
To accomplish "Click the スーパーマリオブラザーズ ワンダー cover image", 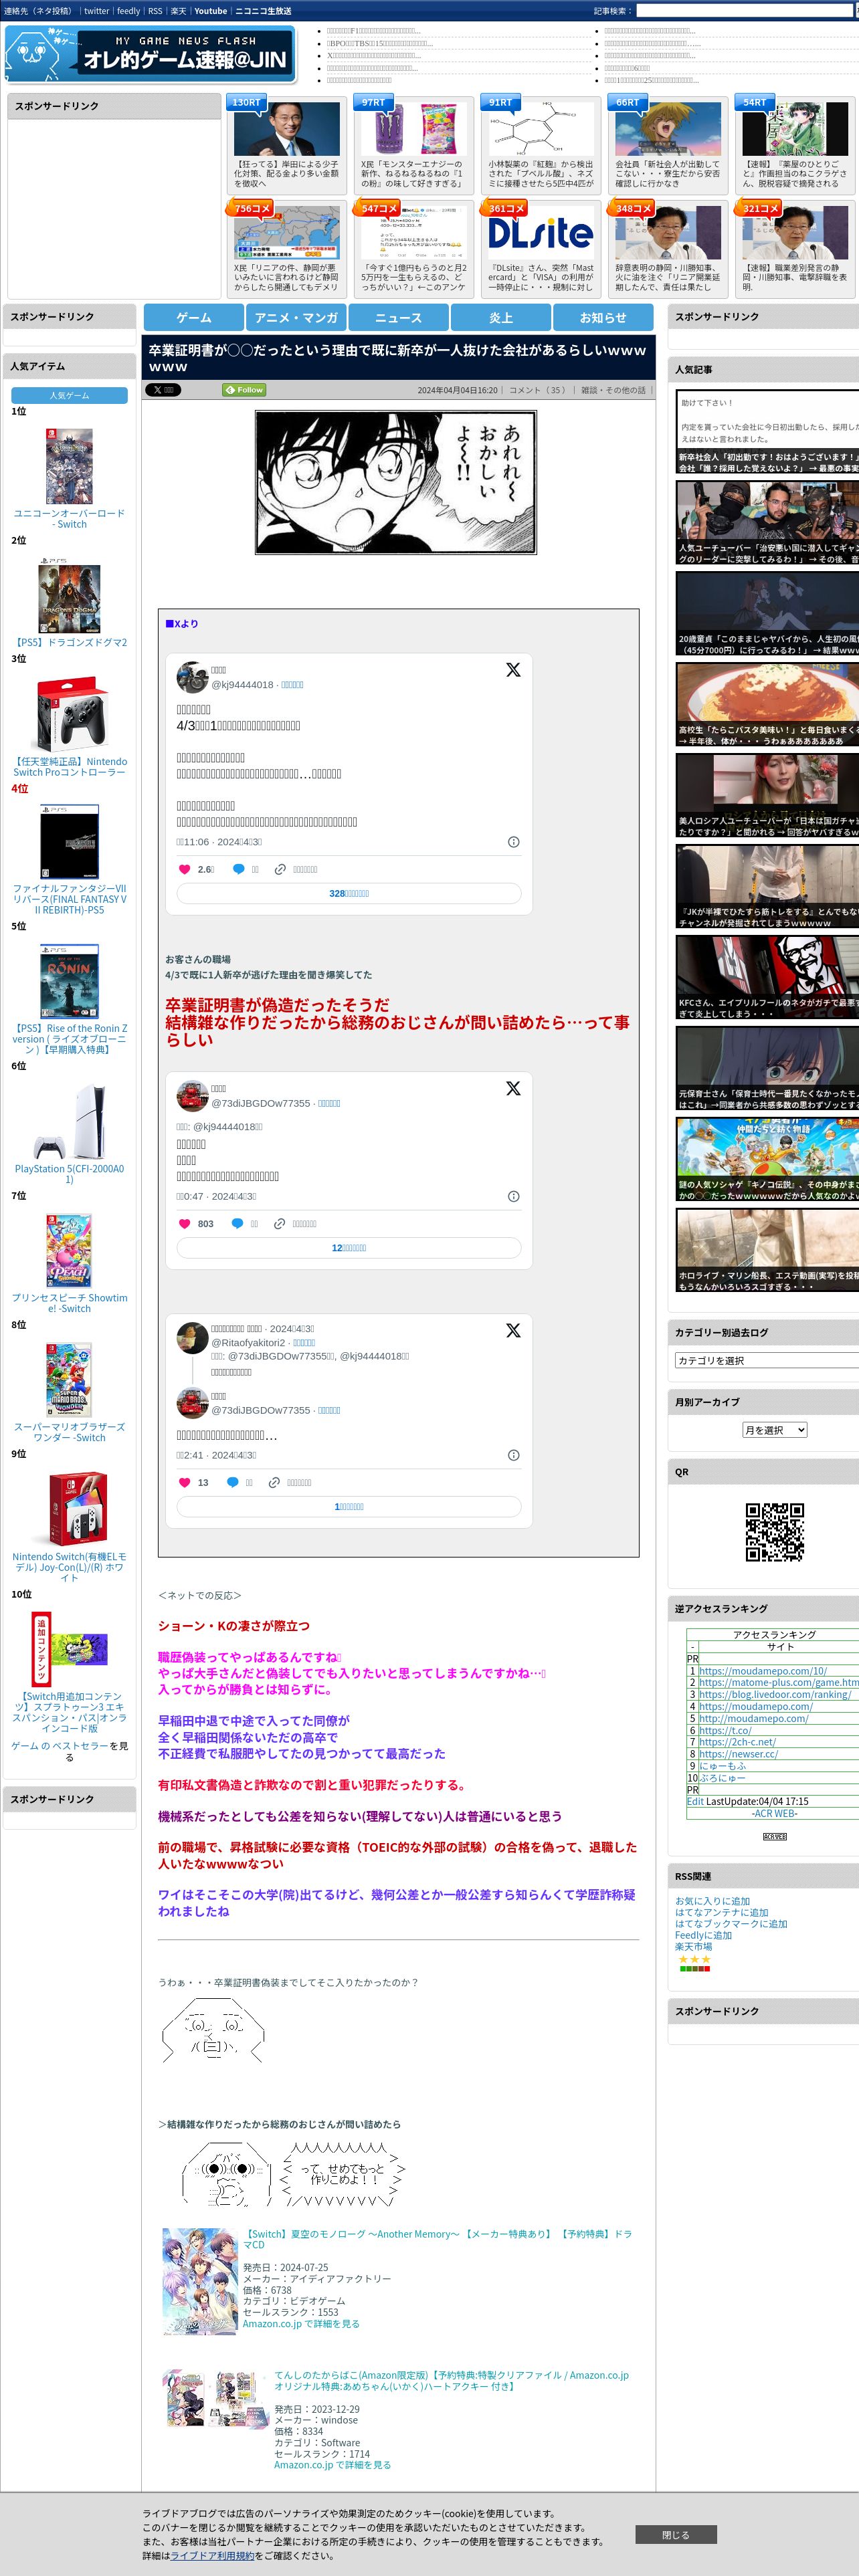I will click(69, 1380).
